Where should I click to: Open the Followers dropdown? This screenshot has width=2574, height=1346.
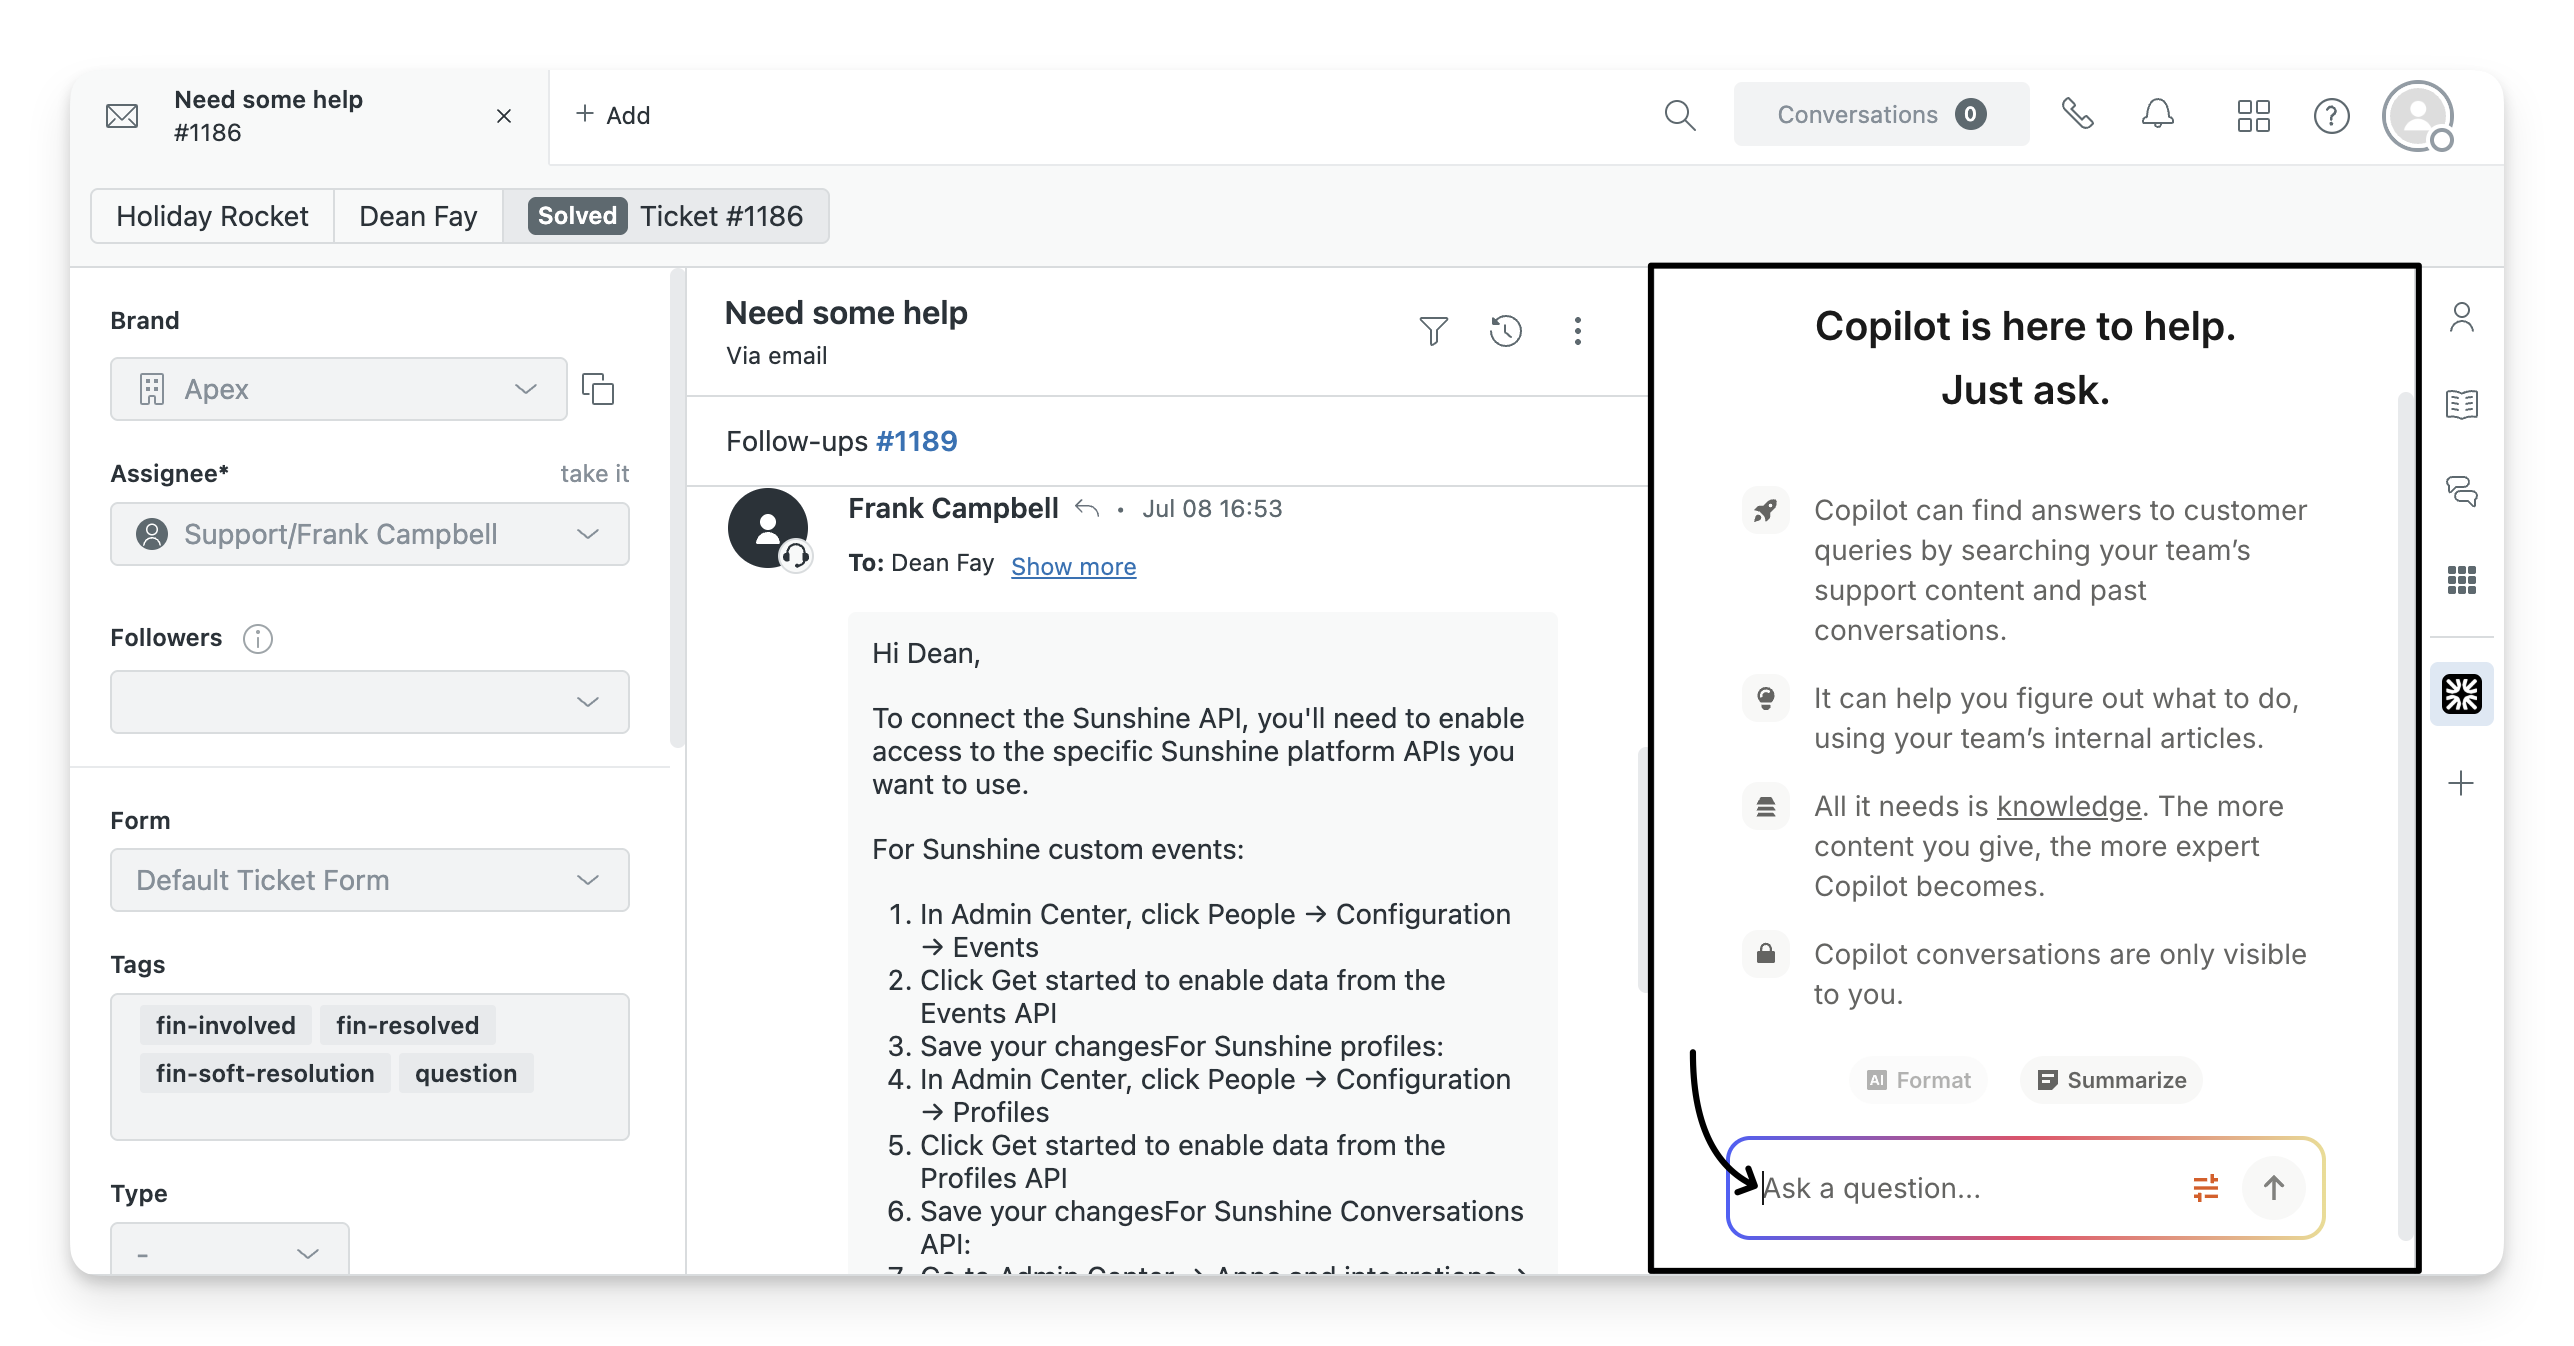369,702
